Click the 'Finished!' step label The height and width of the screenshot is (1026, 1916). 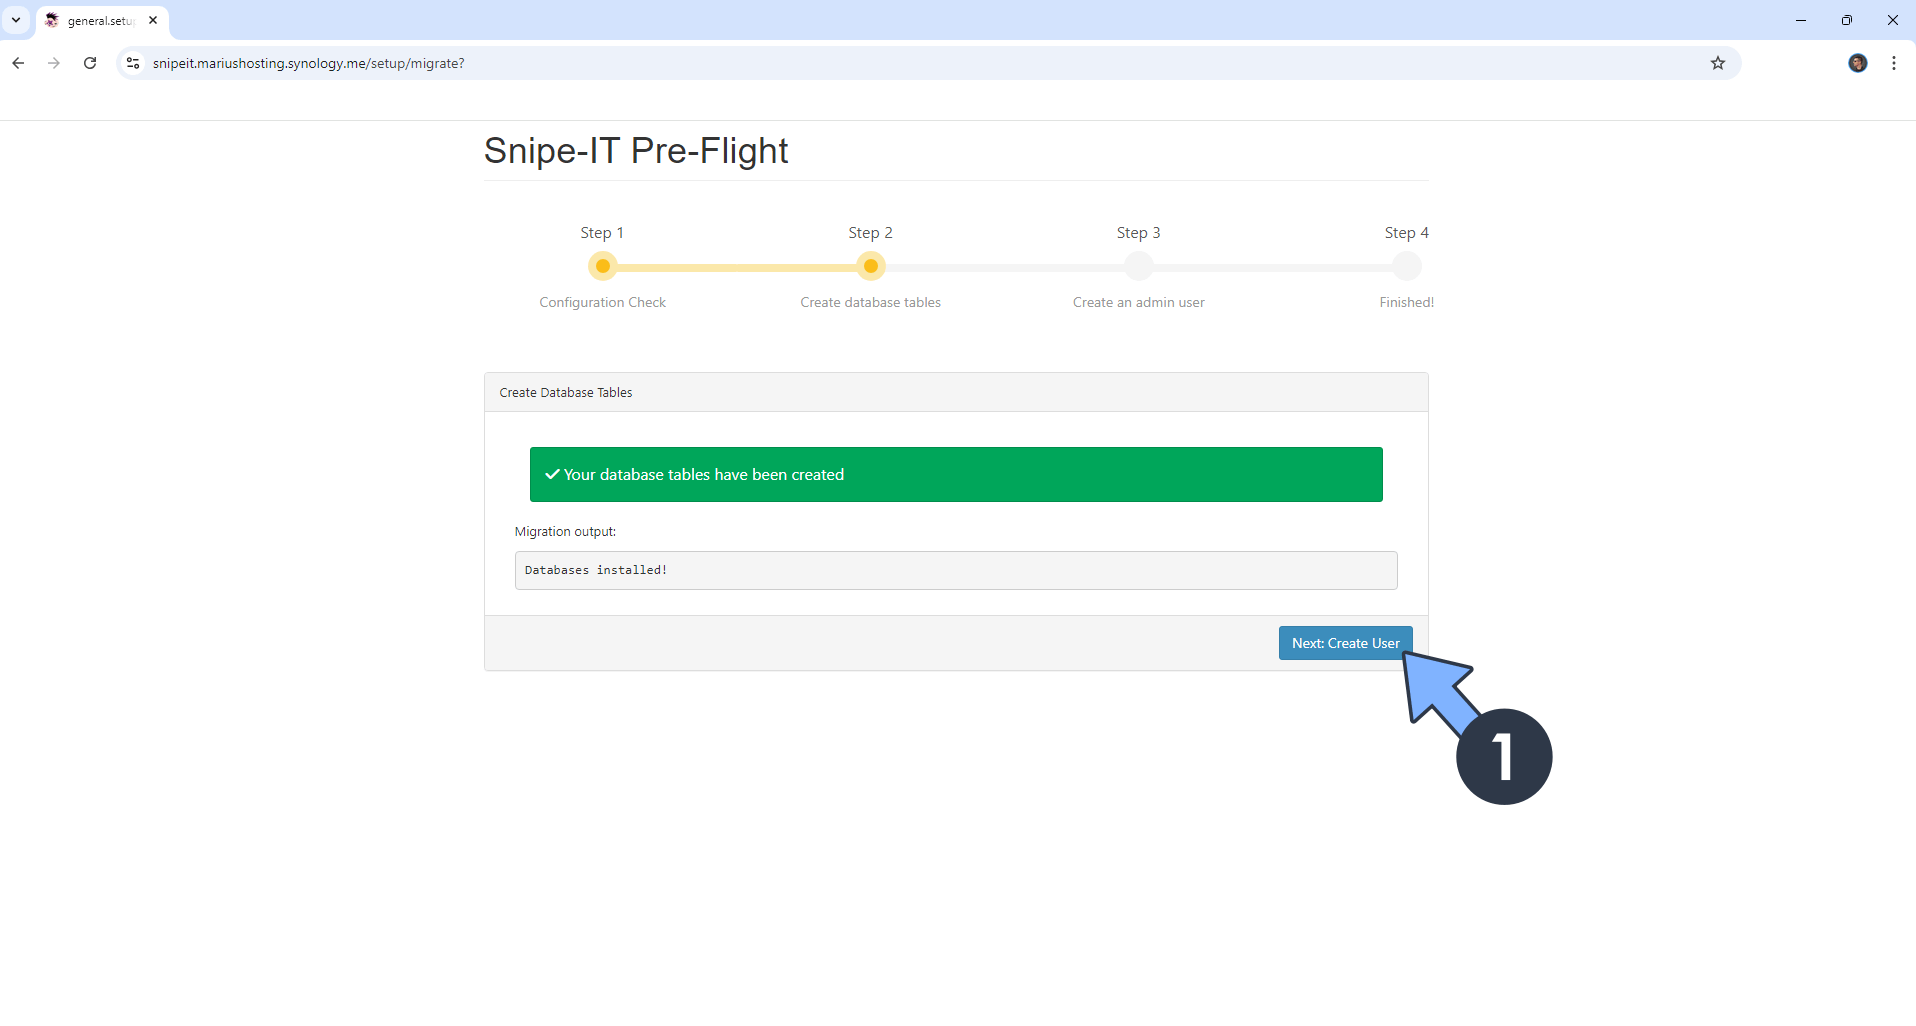tap(1407, 302)
